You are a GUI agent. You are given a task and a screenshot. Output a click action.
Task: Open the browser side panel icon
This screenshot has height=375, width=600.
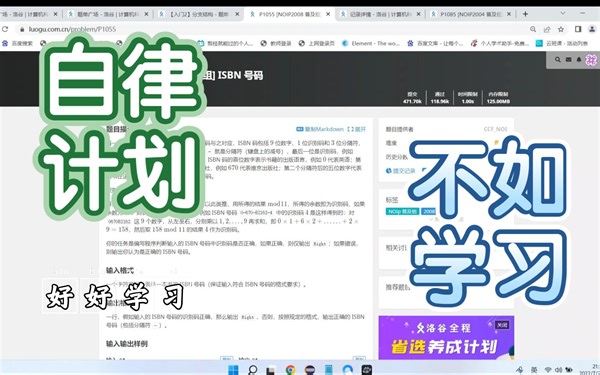(x=578, y=29)
